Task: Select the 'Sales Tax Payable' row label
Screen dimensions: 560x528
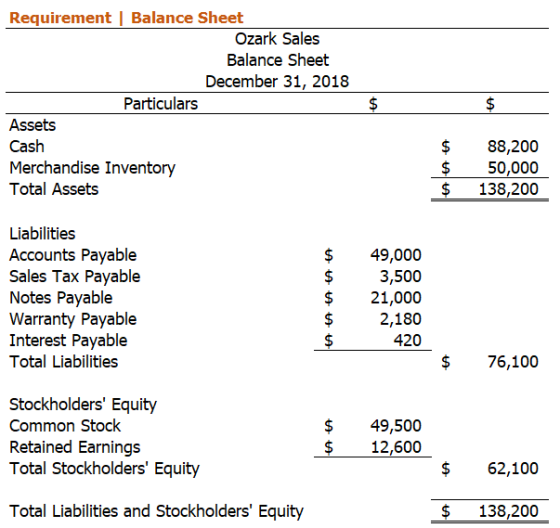Action: coord(75,277)
